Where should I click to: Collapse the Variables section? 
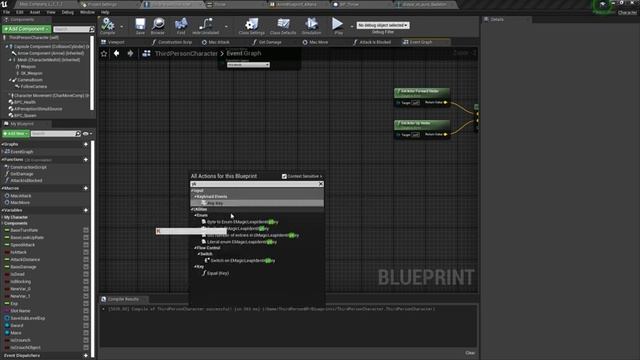click(x=2, y=210)
